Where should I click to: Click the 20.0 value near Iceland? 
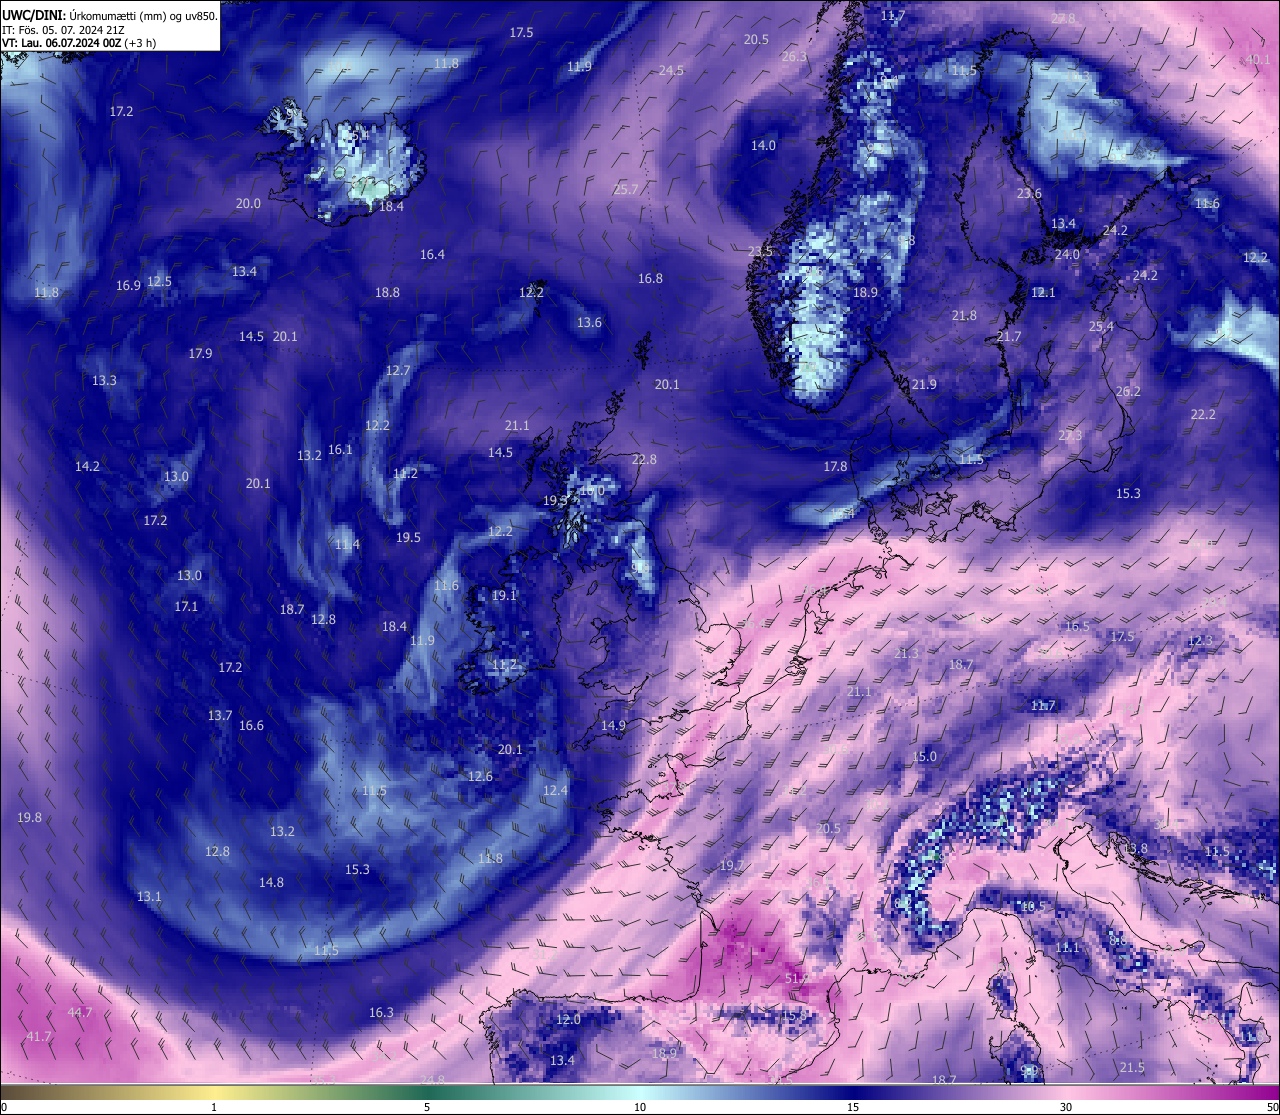[248, 204]
